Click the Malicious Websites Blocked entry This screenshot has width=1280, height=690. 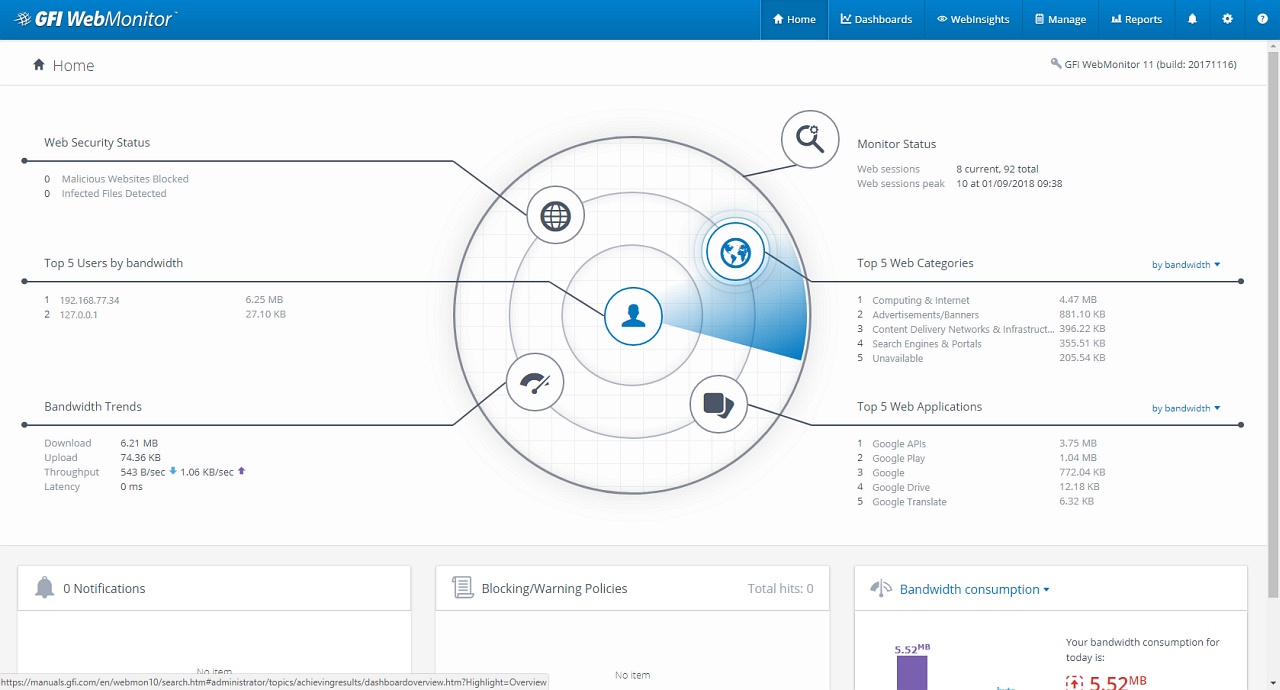click(125, 179)
